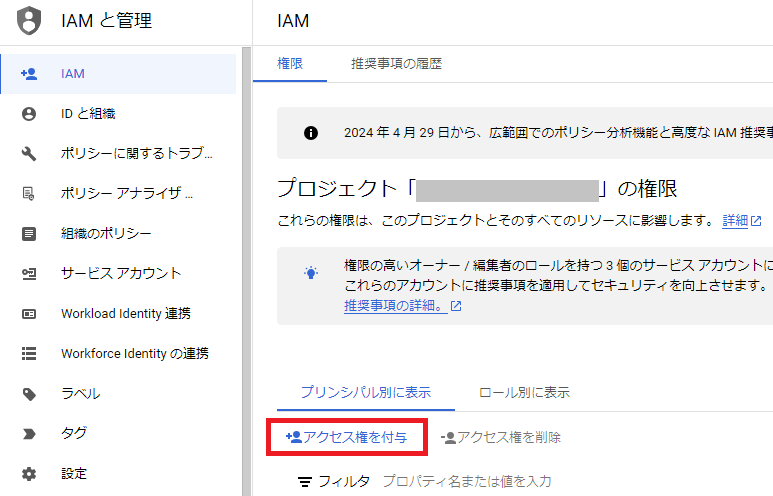Click the IAM と管理 header title
Screen dimensions: 773x496
click(106, 21)
